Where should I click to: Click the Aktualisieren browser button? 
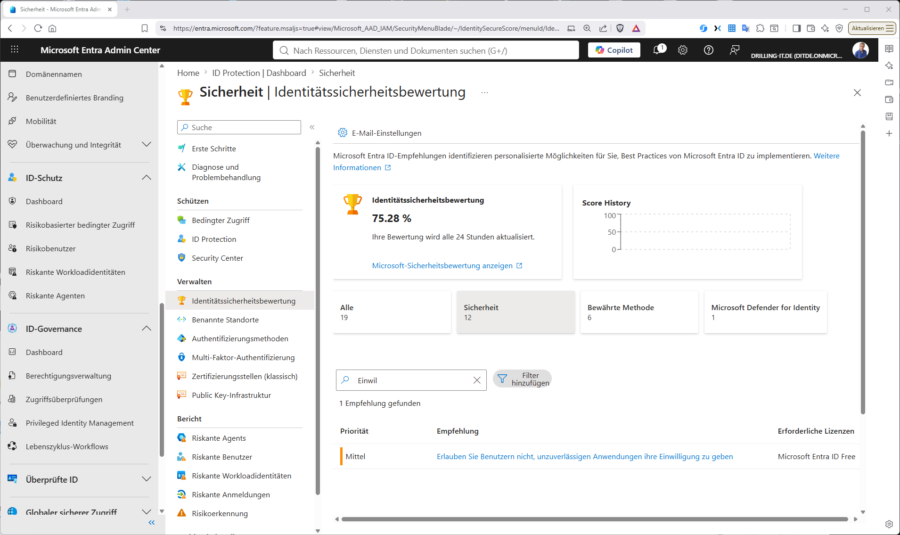pos(872,28)
